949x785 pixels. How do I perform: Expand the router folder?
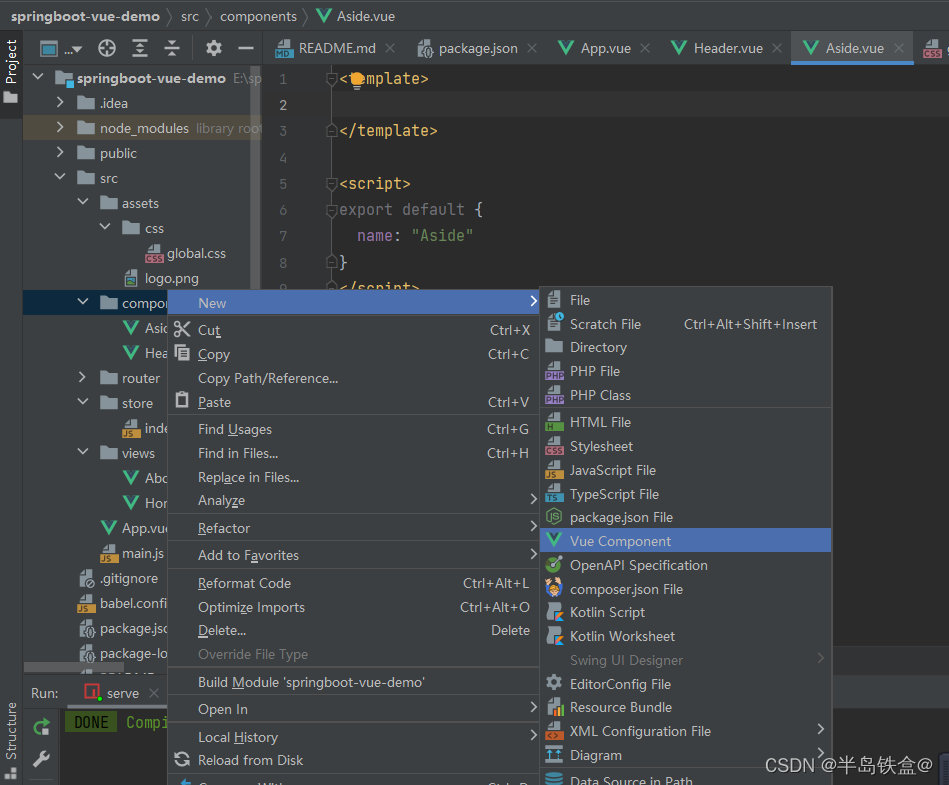(x=83, y=377)
